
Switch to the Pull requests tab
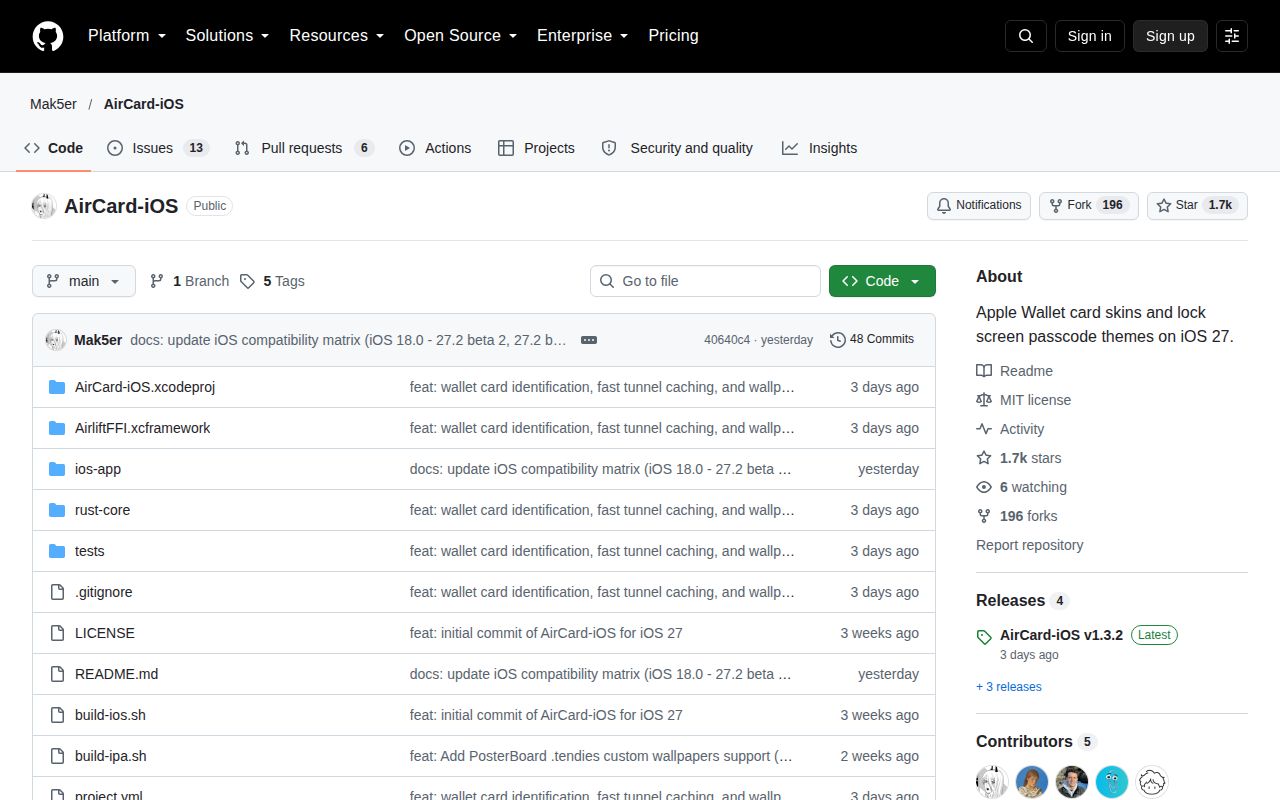(304, 148)
